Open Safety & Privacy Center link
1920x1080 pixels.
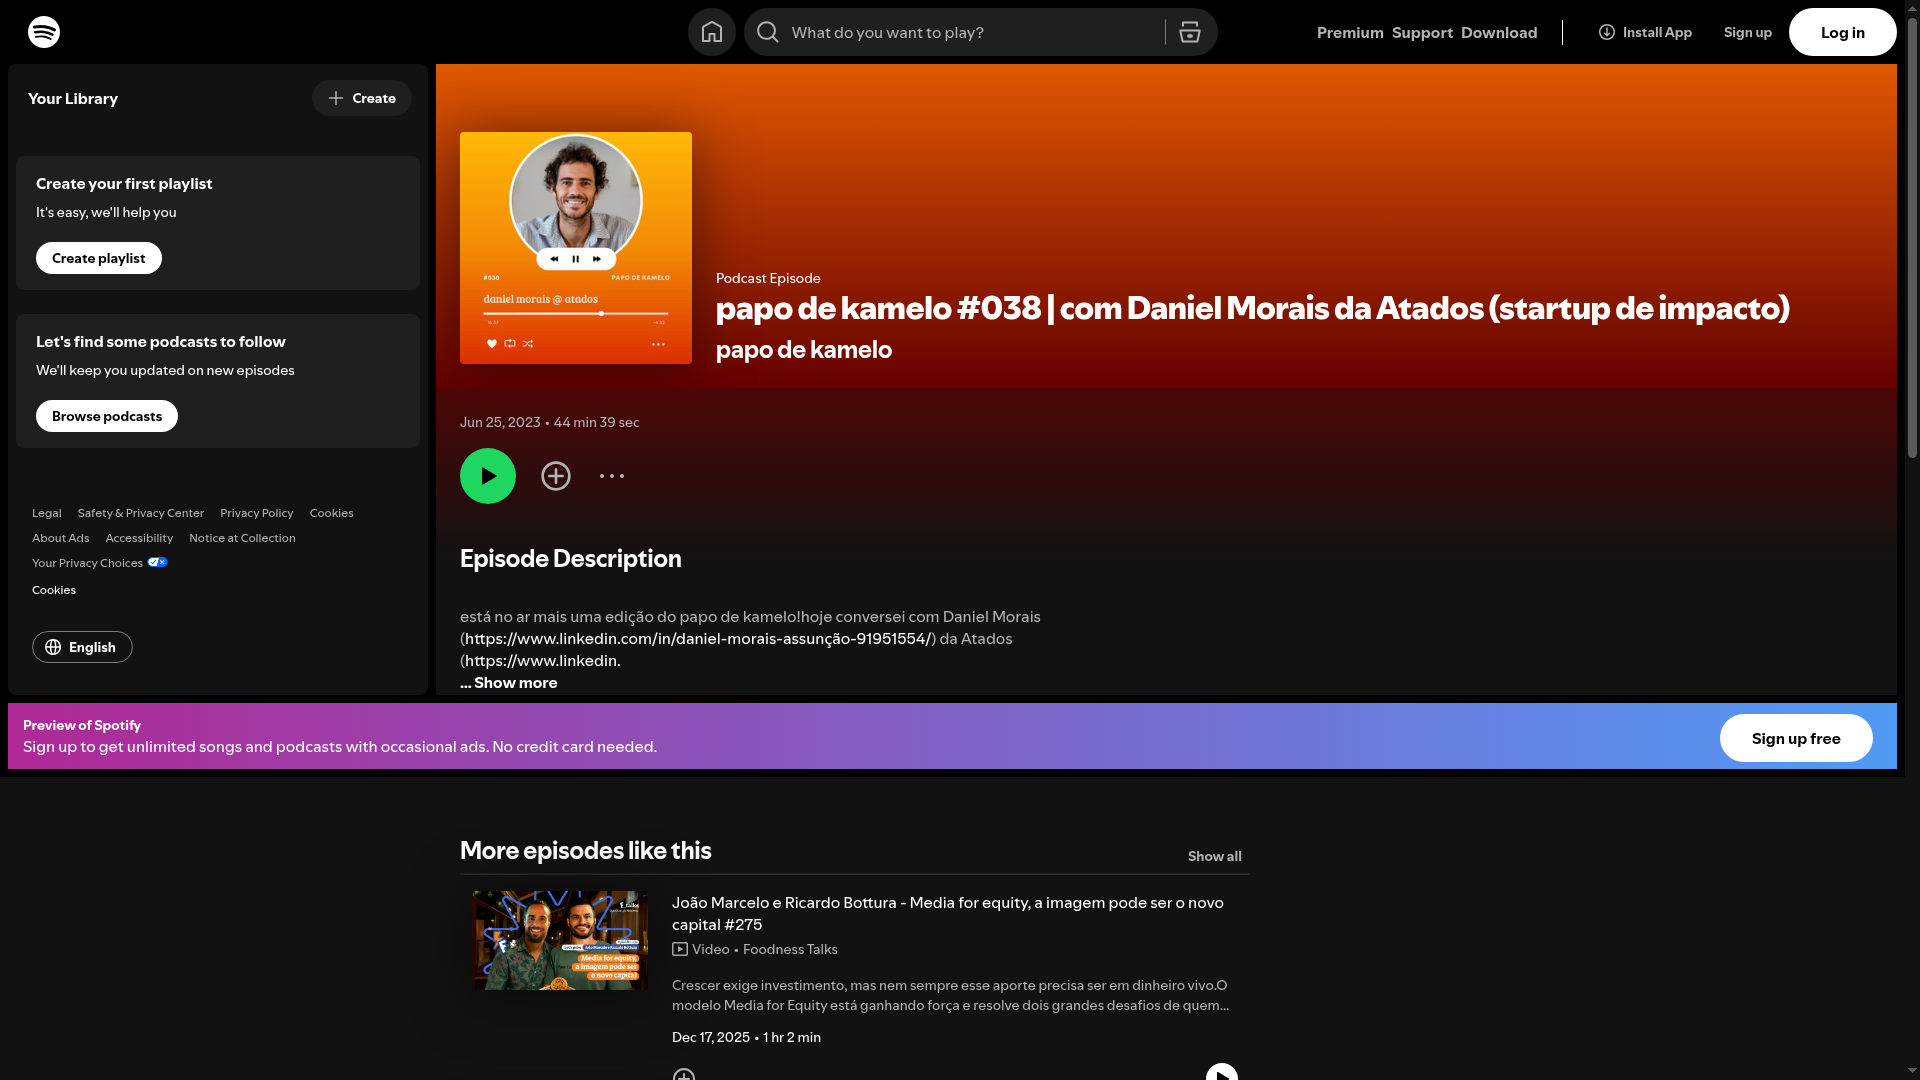[x=141, y=513]
